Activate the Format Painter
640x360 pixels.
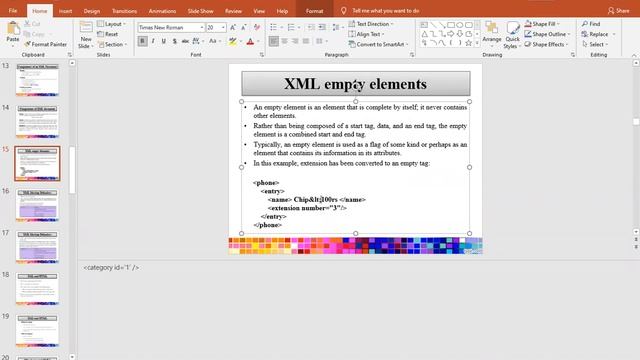coord(45,44)
